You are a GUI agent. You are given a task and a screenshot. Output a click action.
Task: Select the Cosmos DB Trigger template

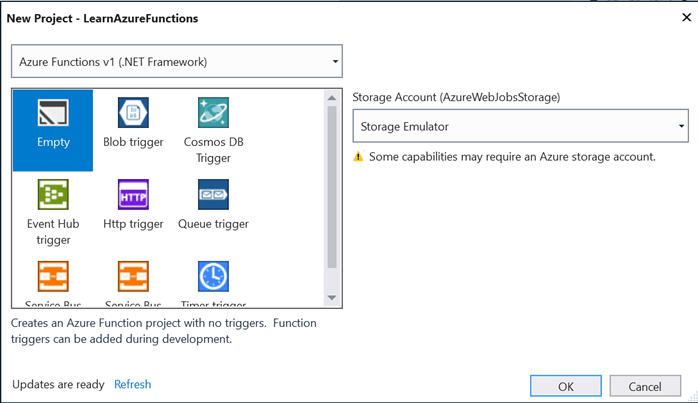click(213, 114)
